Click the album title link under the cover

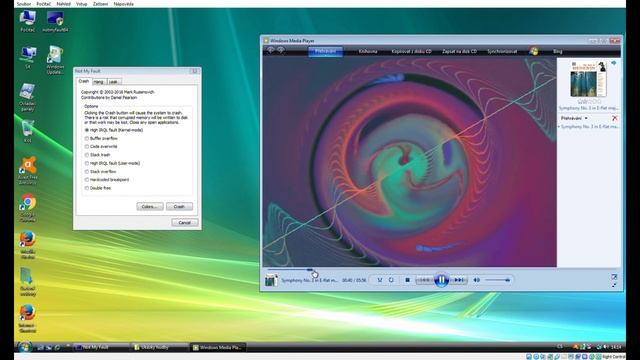[589, 108]
